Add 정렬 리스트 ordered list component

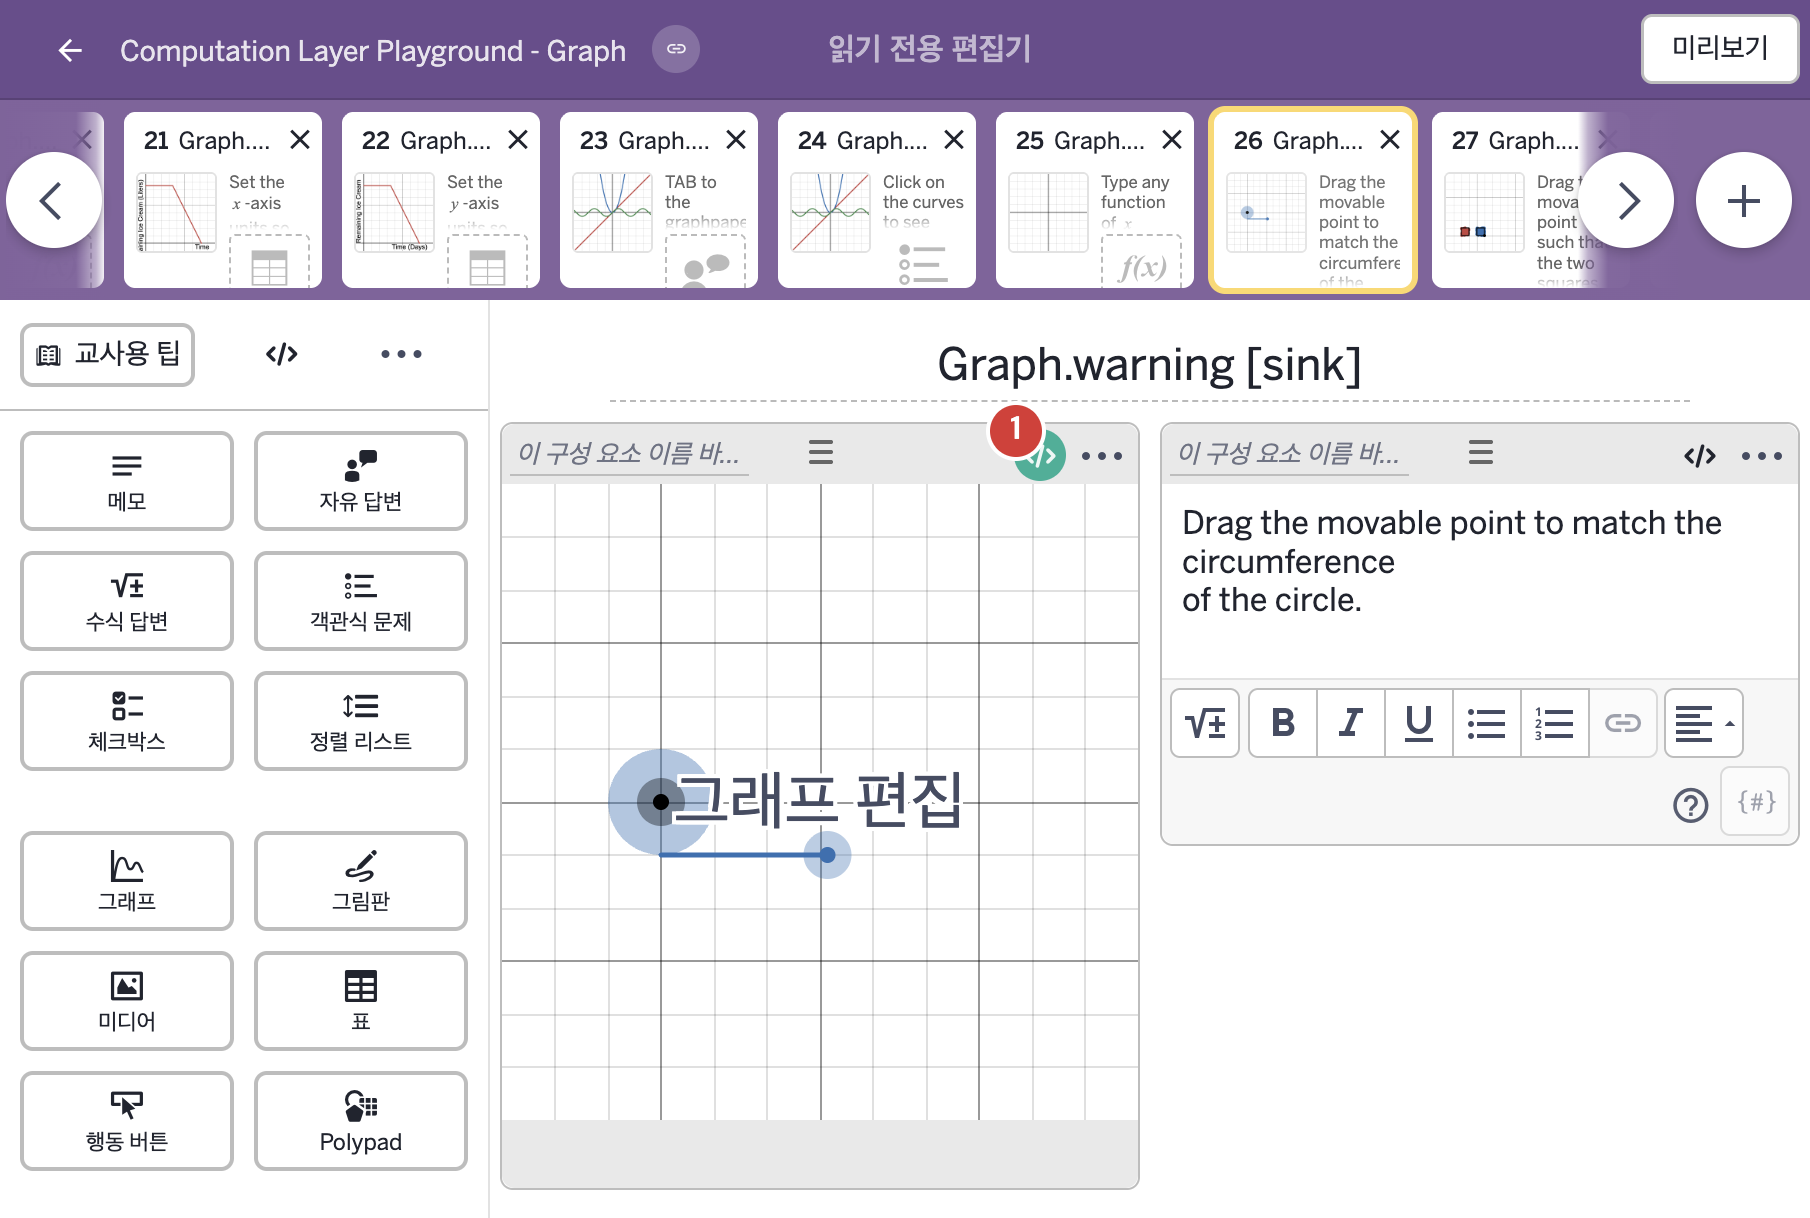[x=361, y=721]
